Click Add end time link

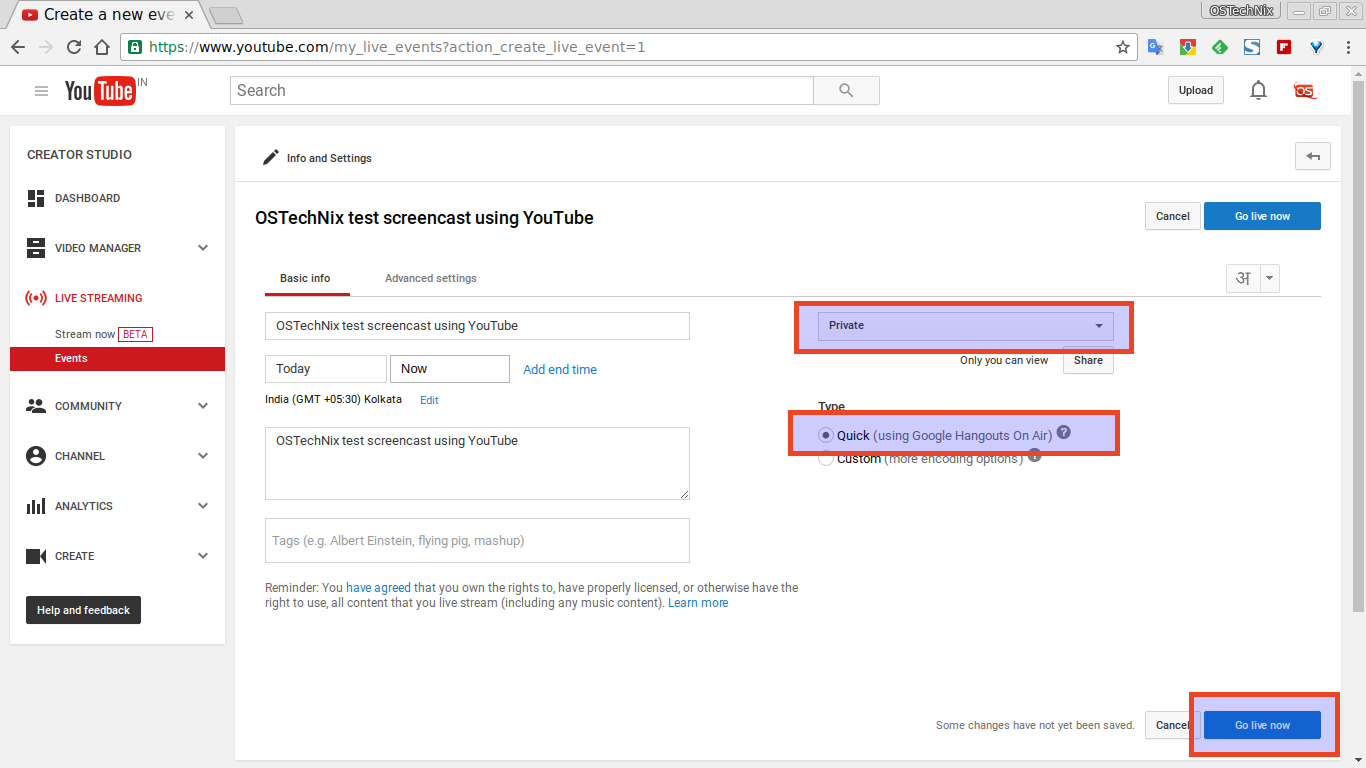(560, 369)
